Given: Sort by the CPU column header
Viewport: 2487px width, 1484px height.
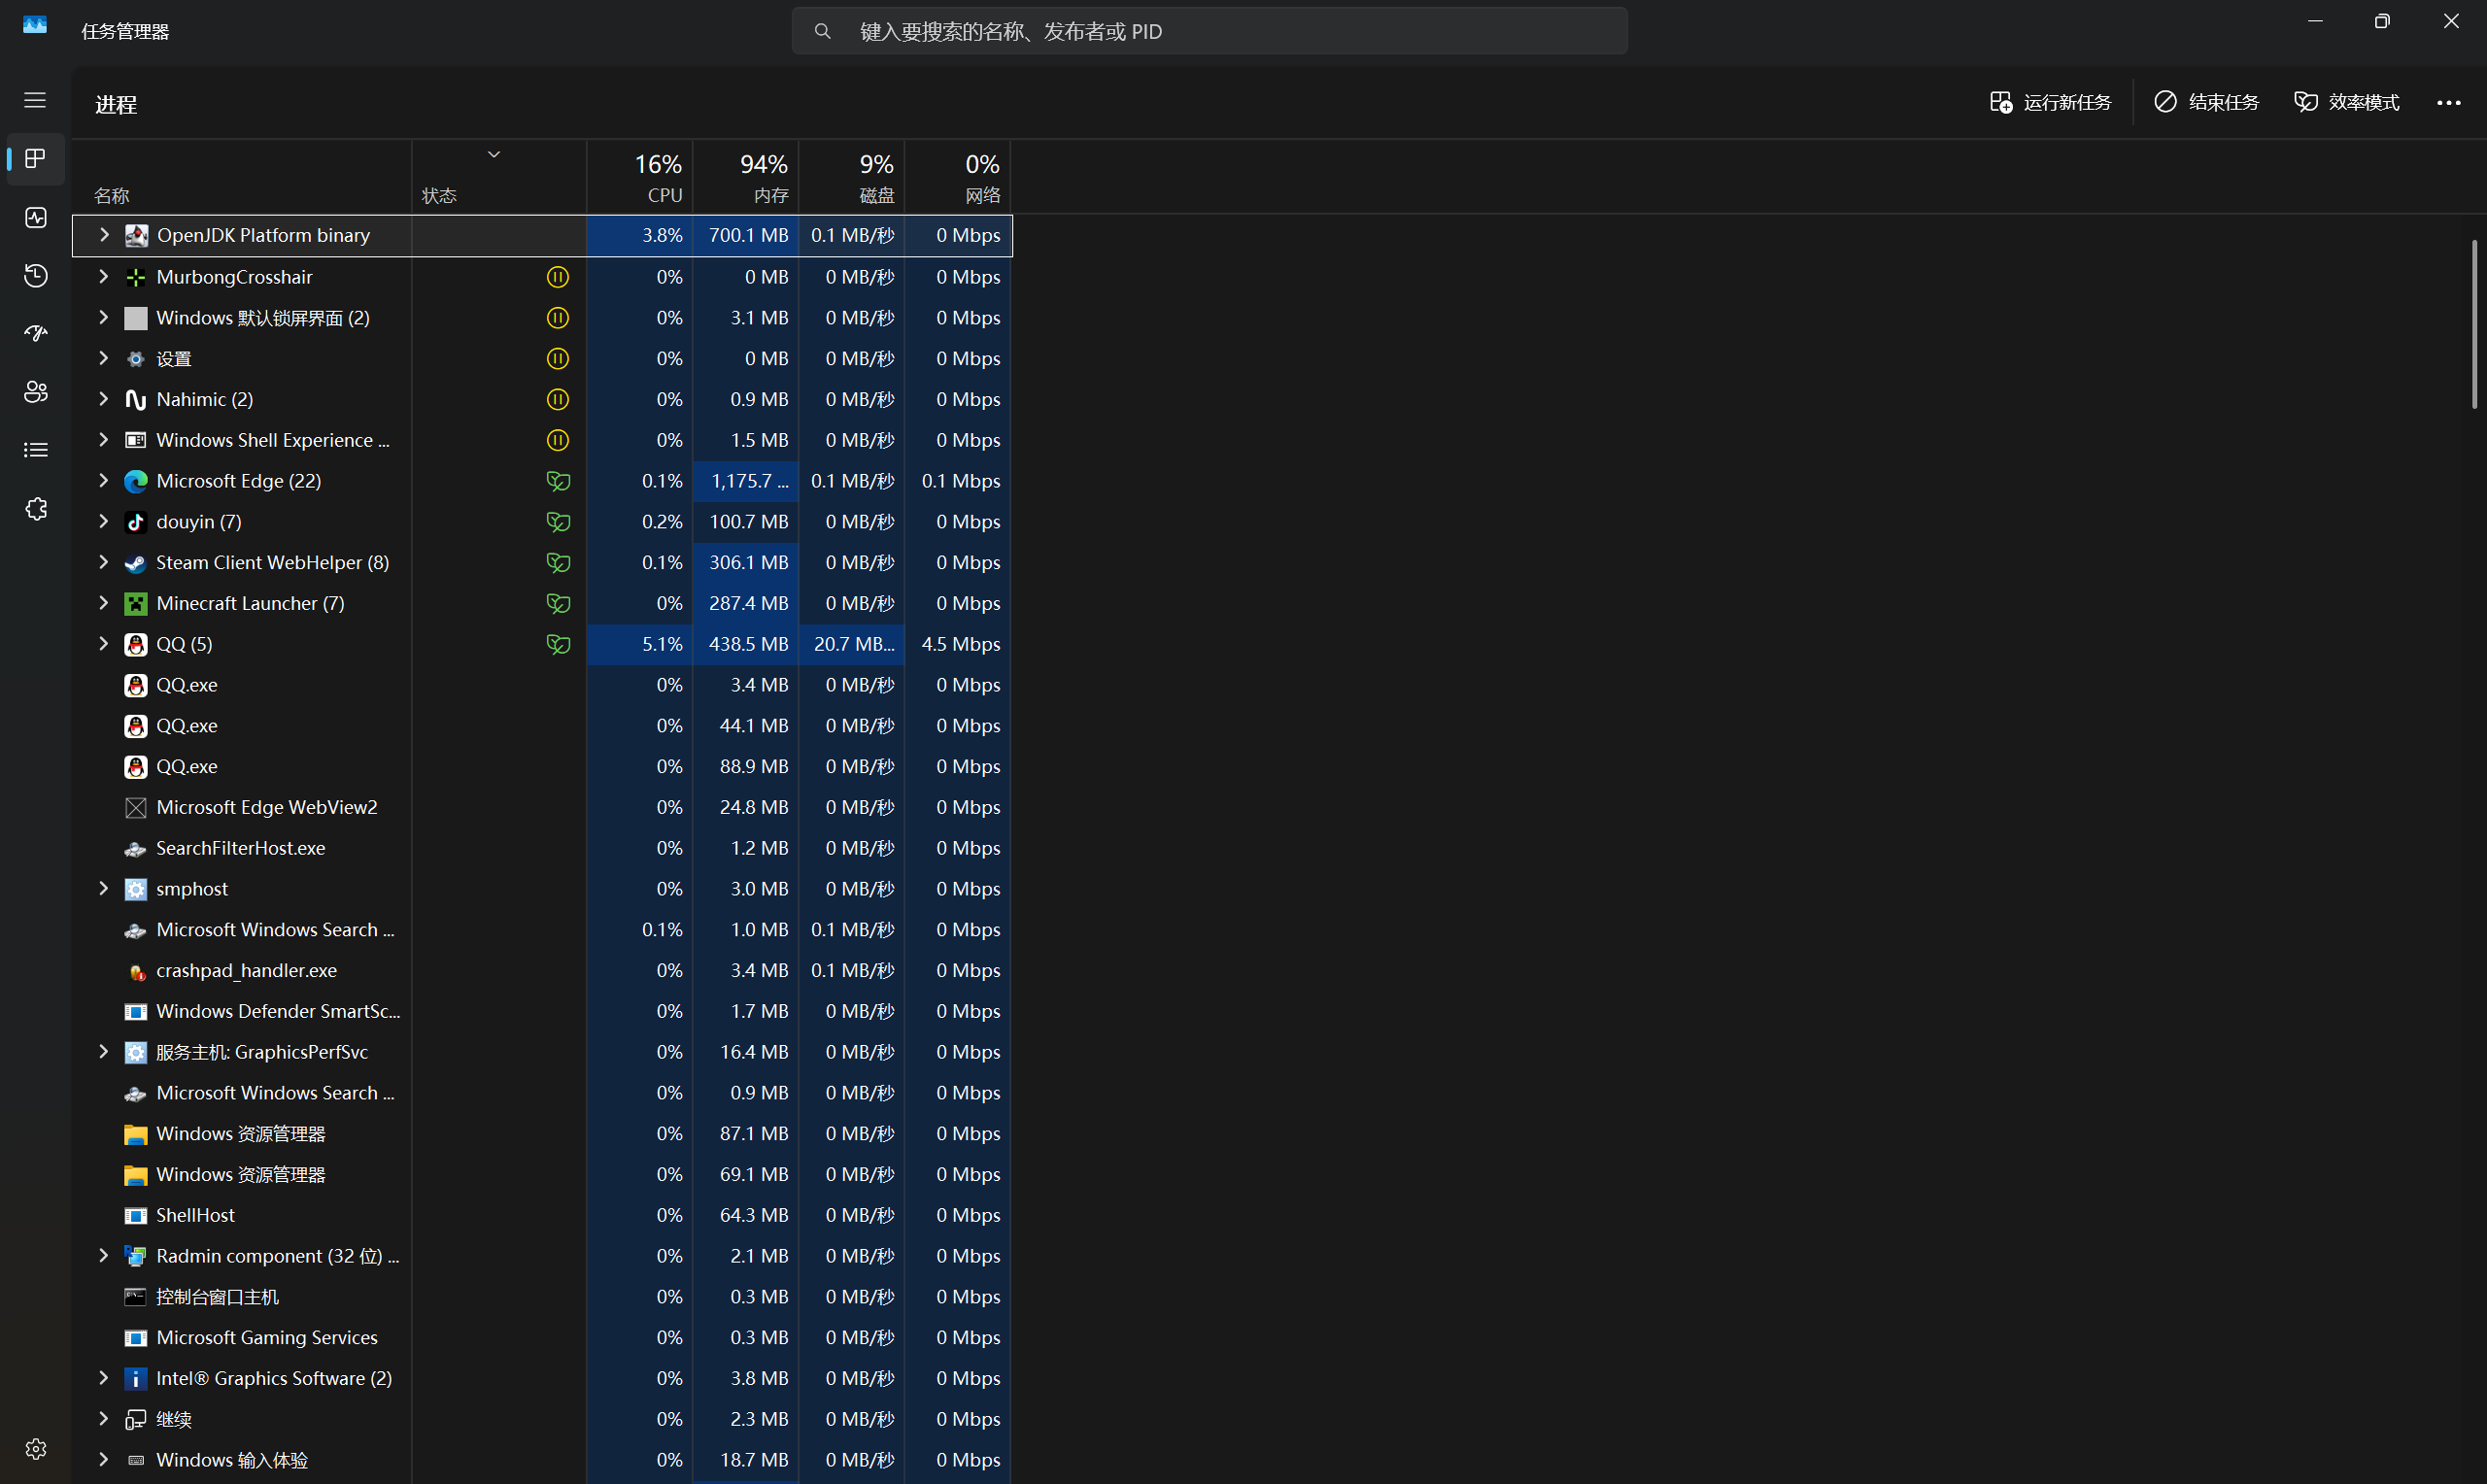Looking at the screenshot, I should coord(640,177).
